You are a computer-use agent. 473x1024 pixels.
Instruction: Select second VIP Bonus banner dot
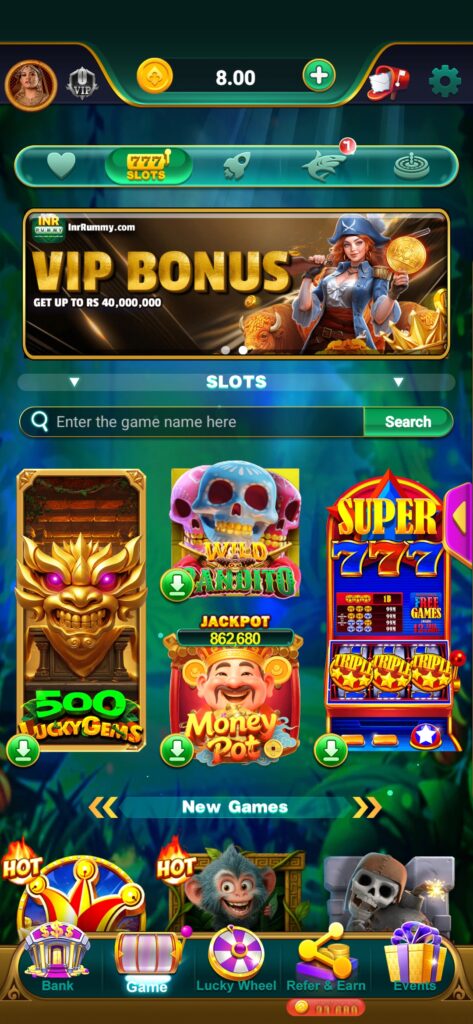243,350
